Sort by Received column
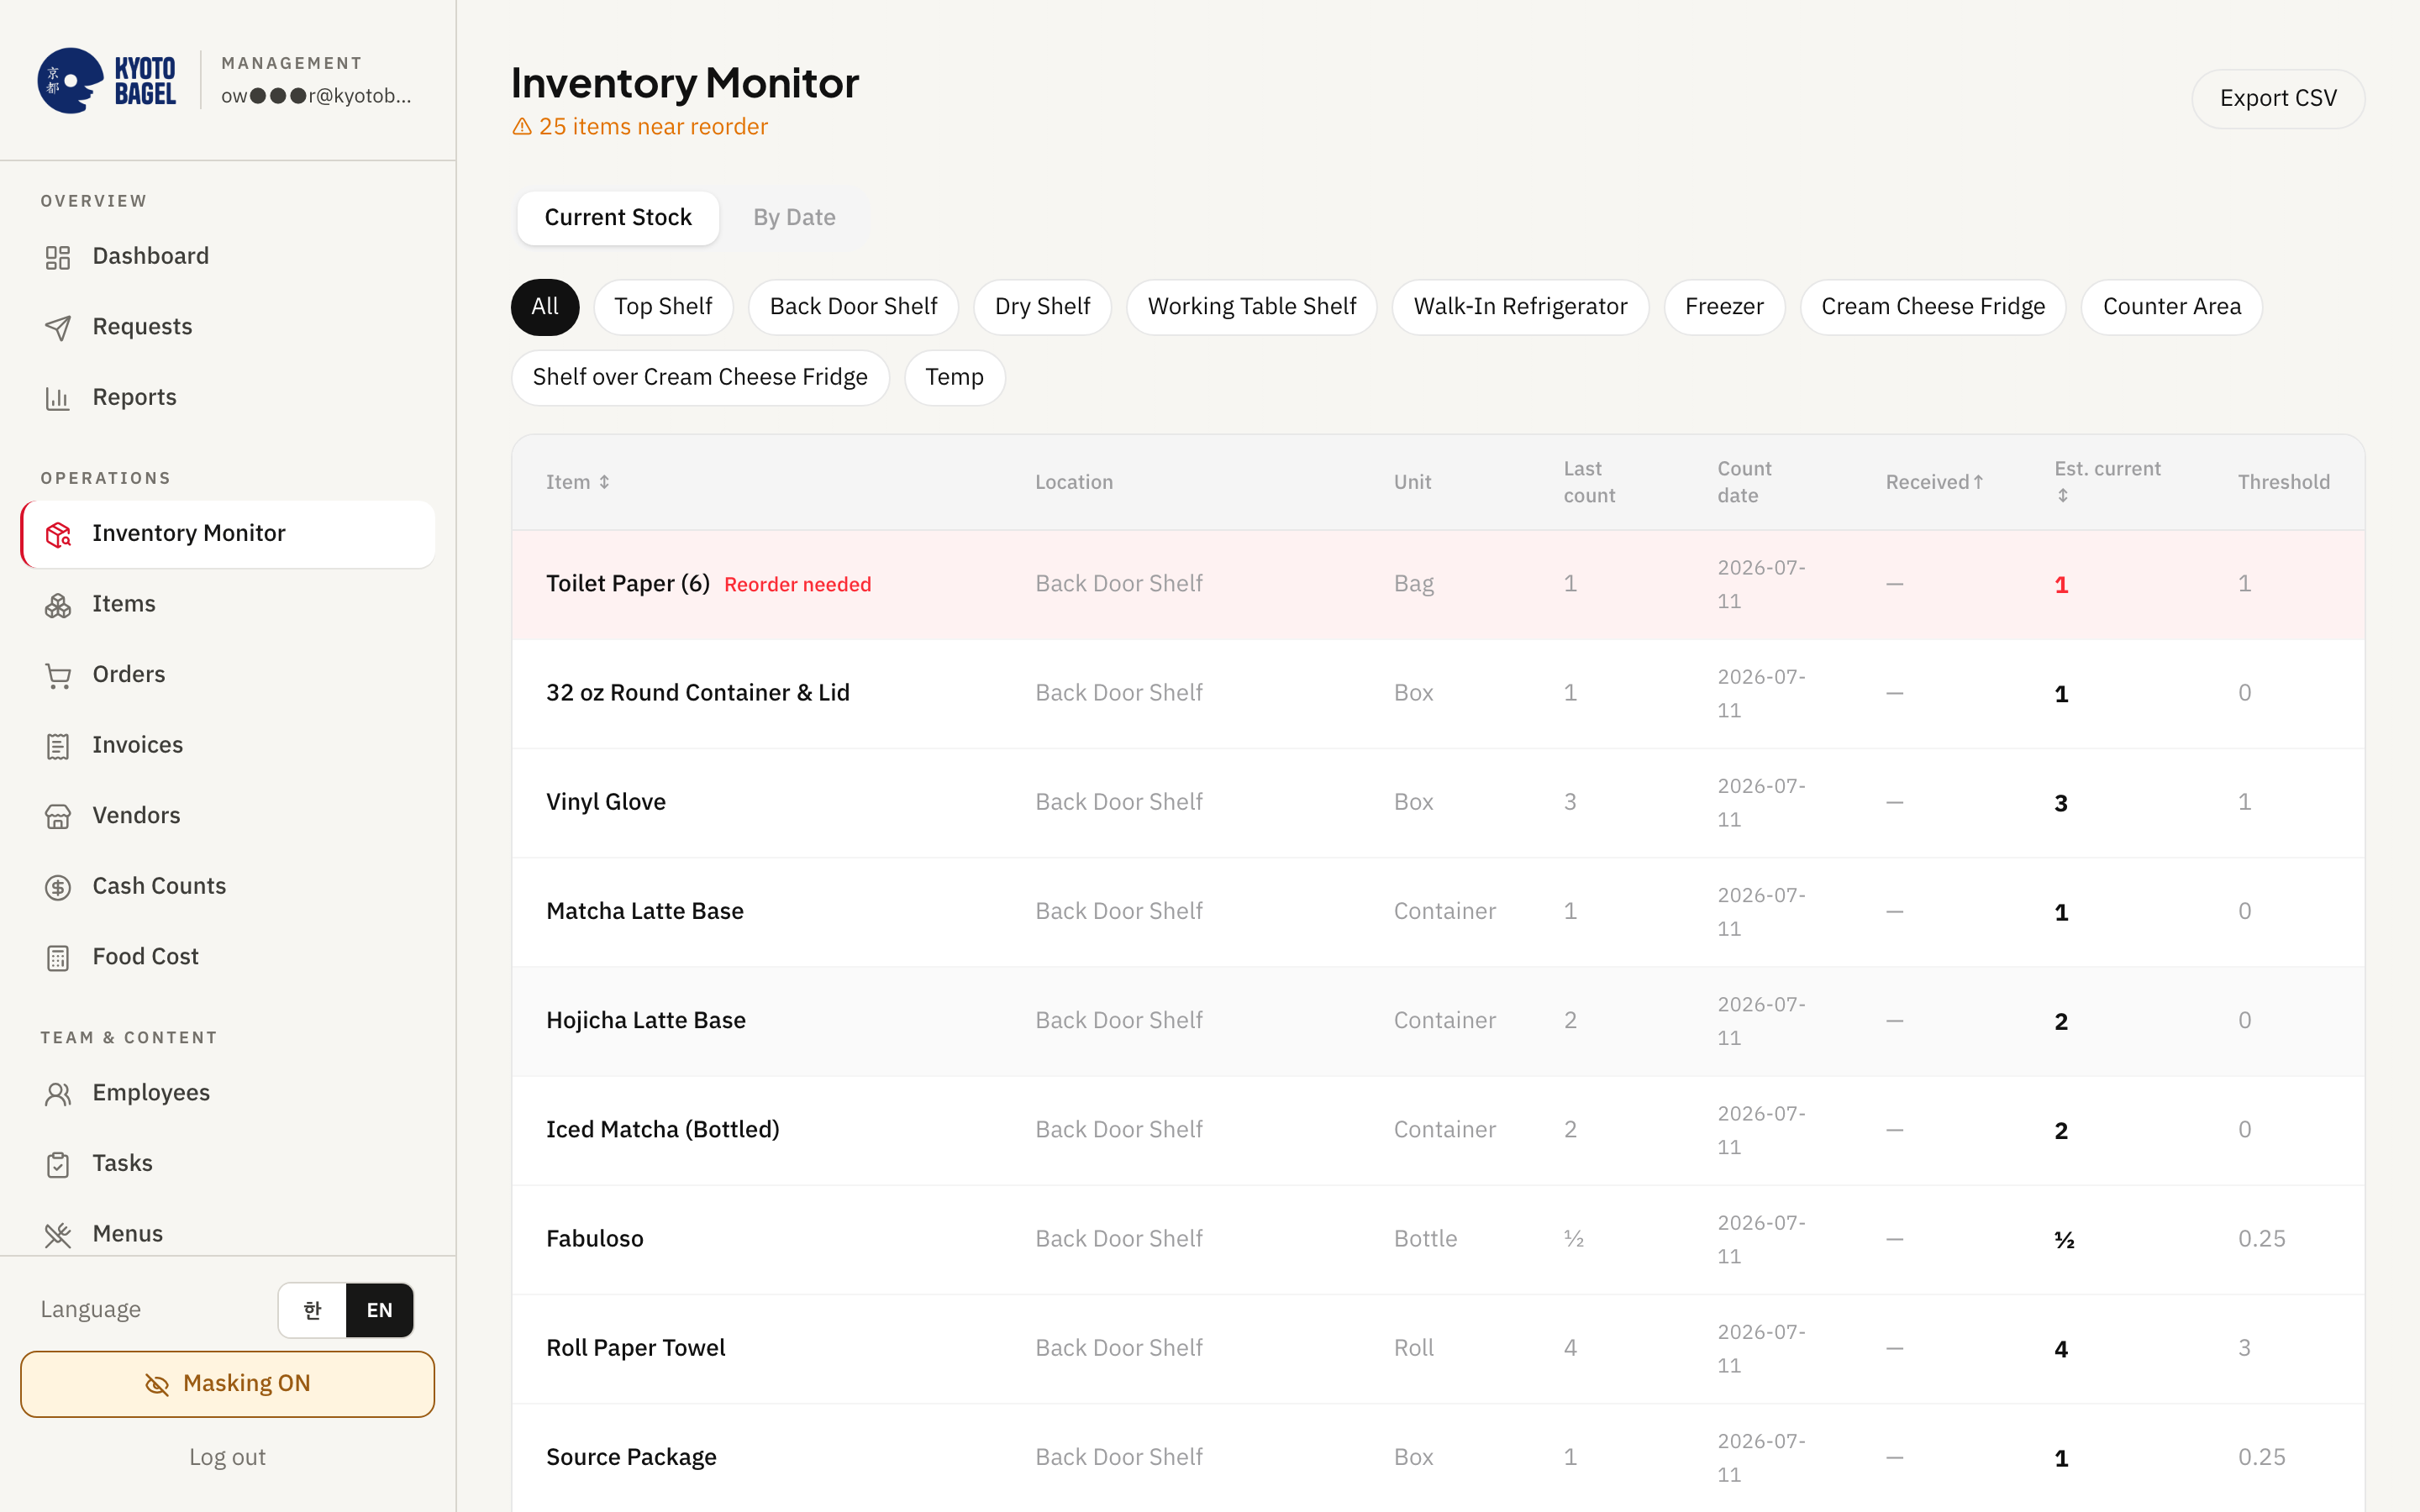Screen dimensions: 2420x1512 [1935, 482]
